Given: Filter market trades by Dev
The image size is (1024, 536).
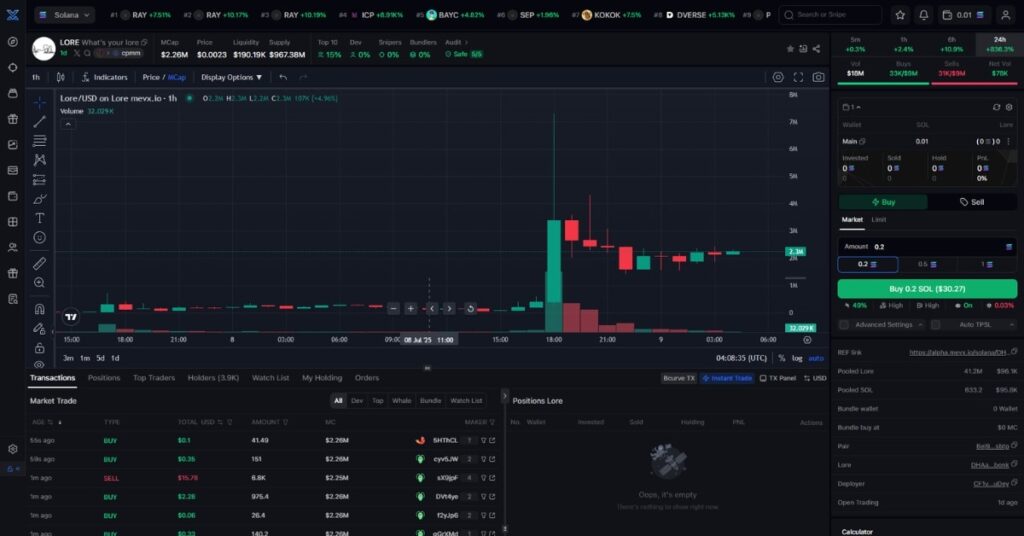Looking at the screenshot, I should 357,401.
